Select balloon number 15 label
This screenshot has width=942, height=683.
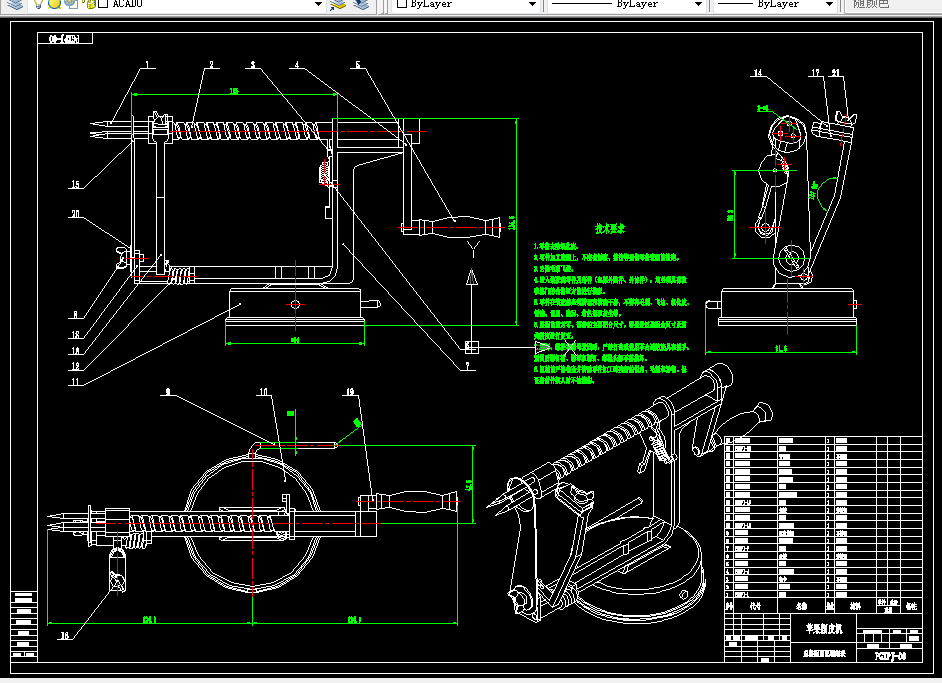(x=75, y=184)
